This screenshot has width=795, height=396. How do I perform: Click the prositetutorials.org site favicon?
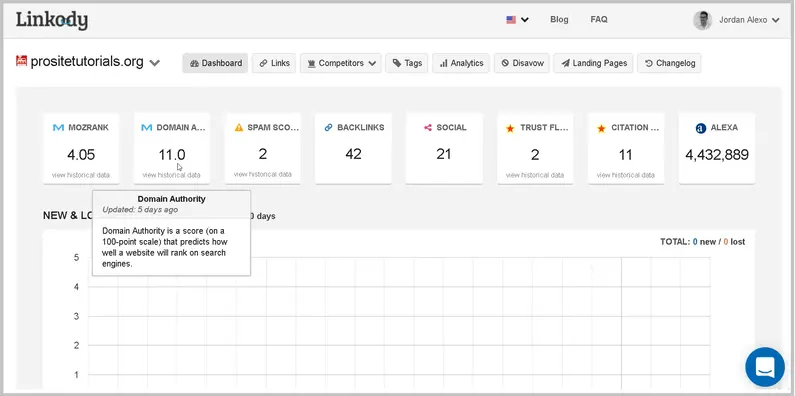click(21, 61)
